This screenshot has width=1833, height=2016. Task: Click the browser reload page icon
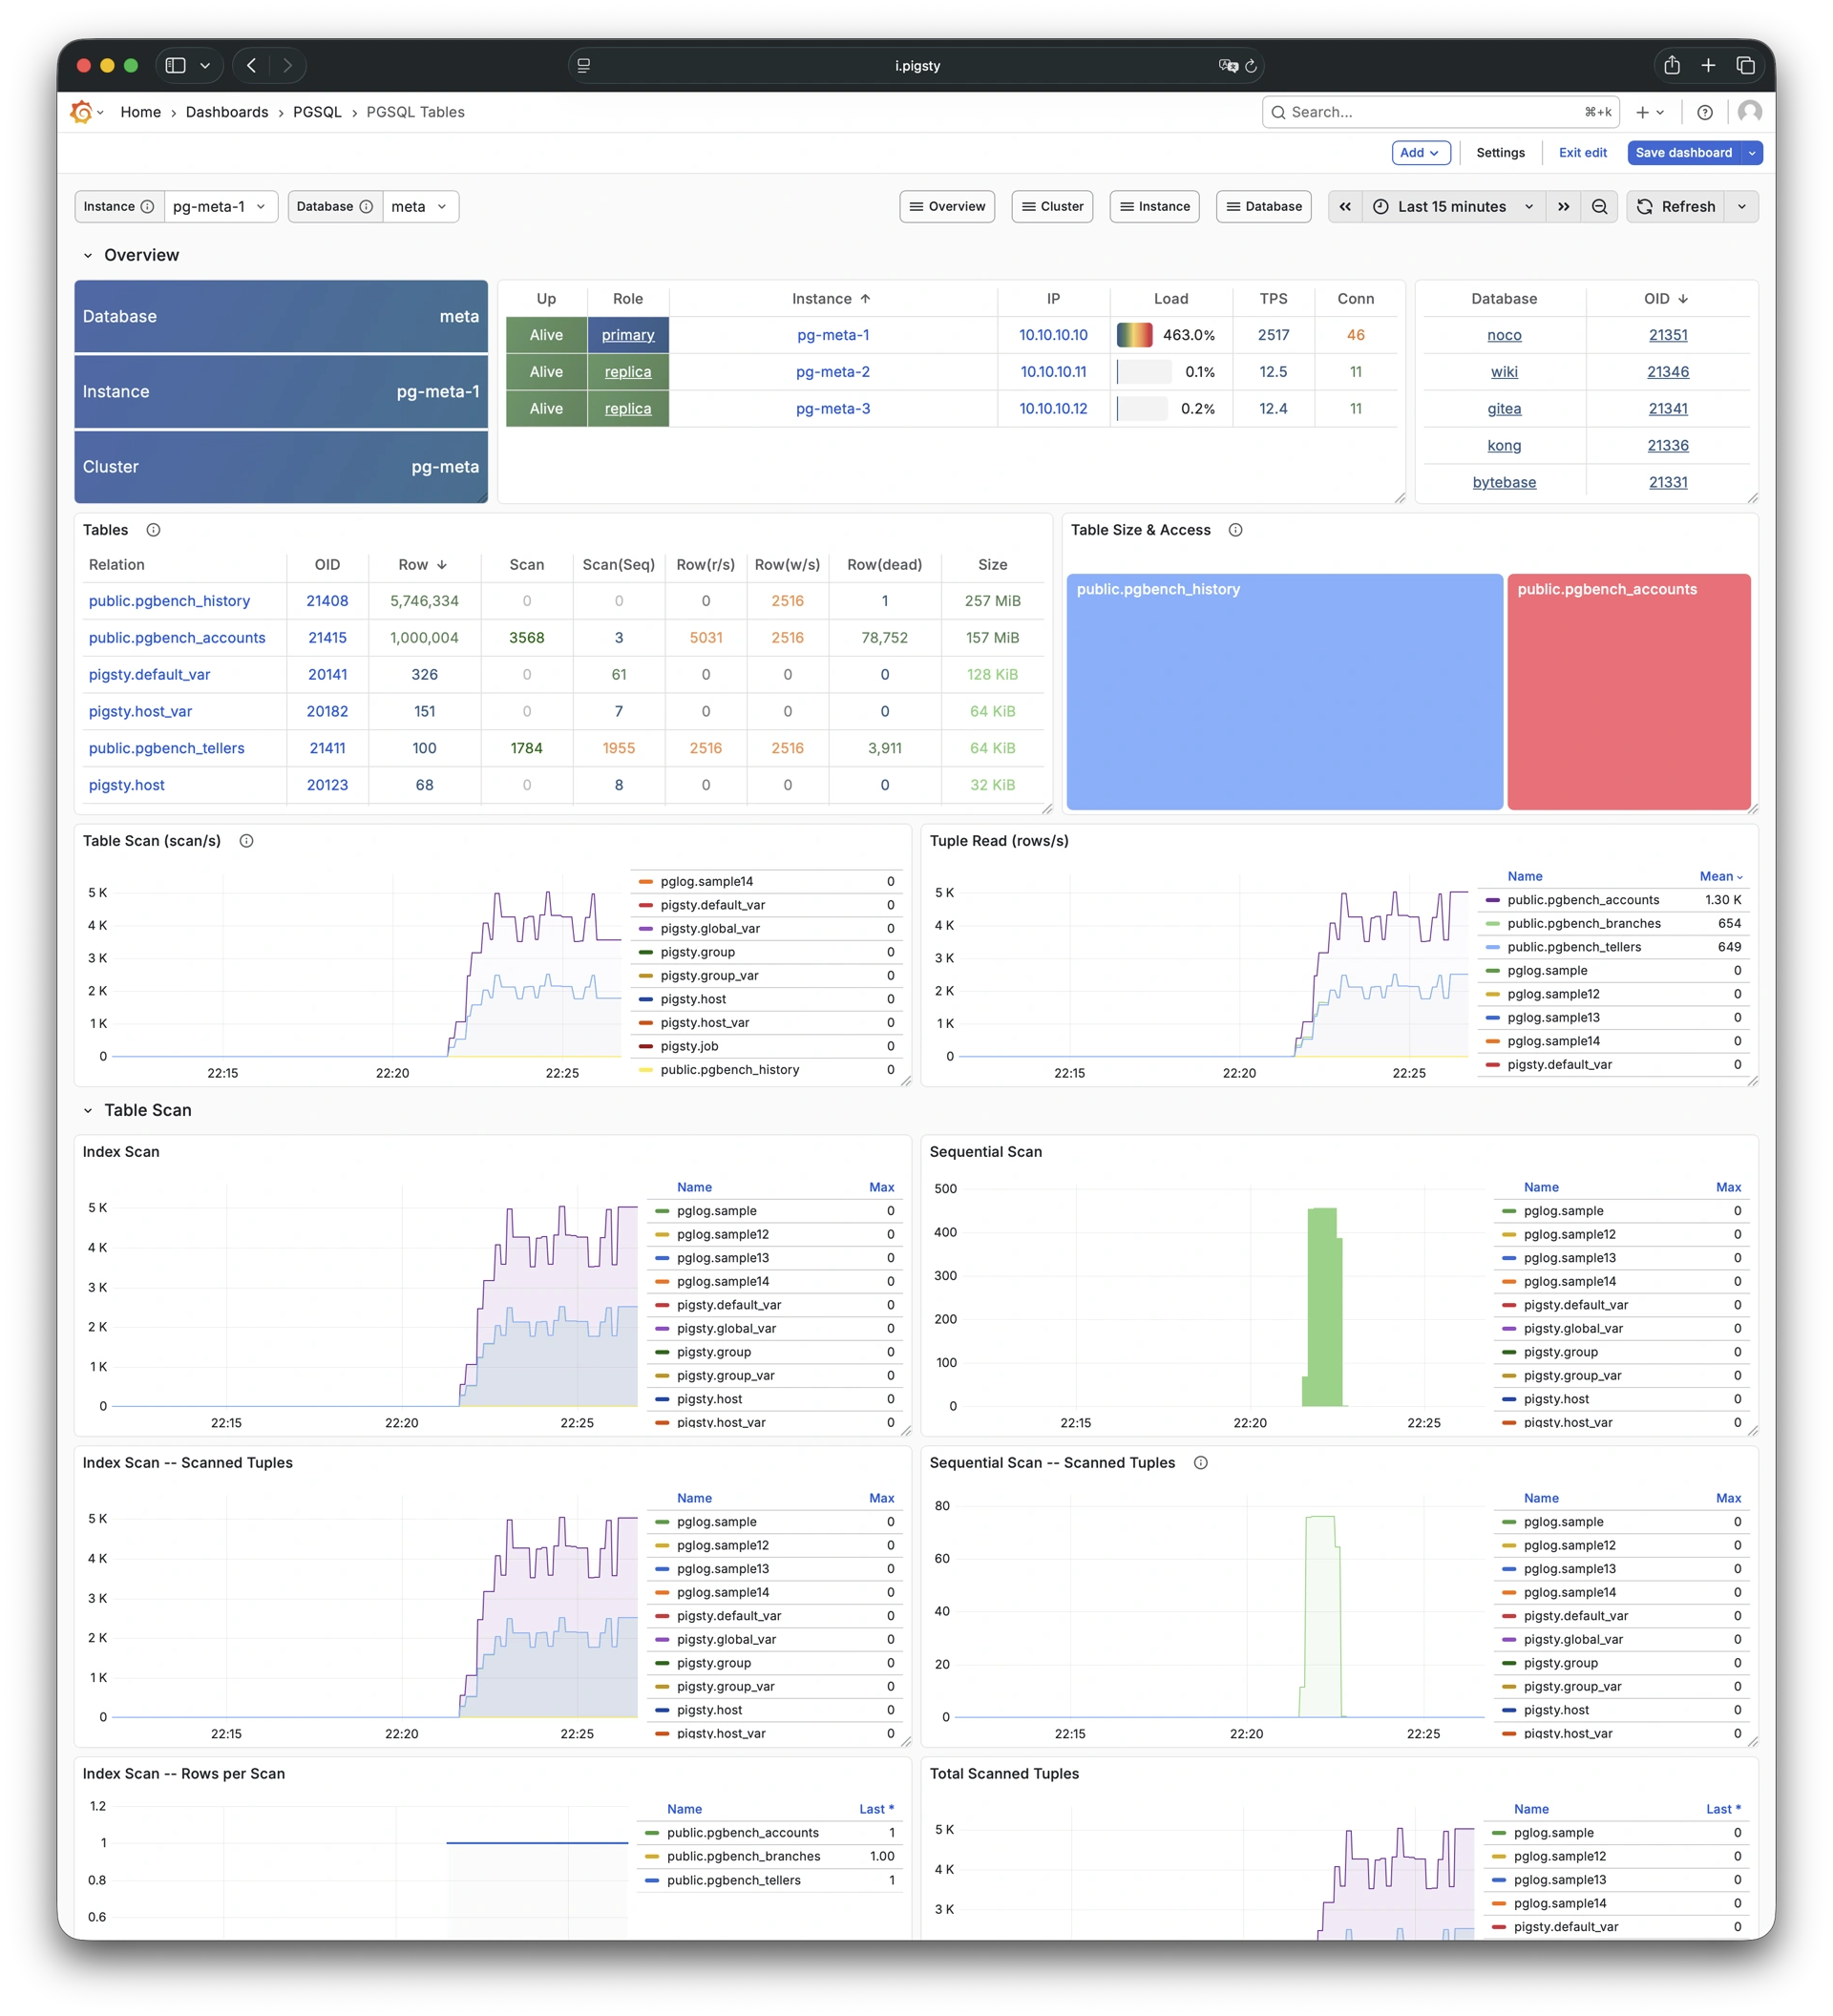1250,66
